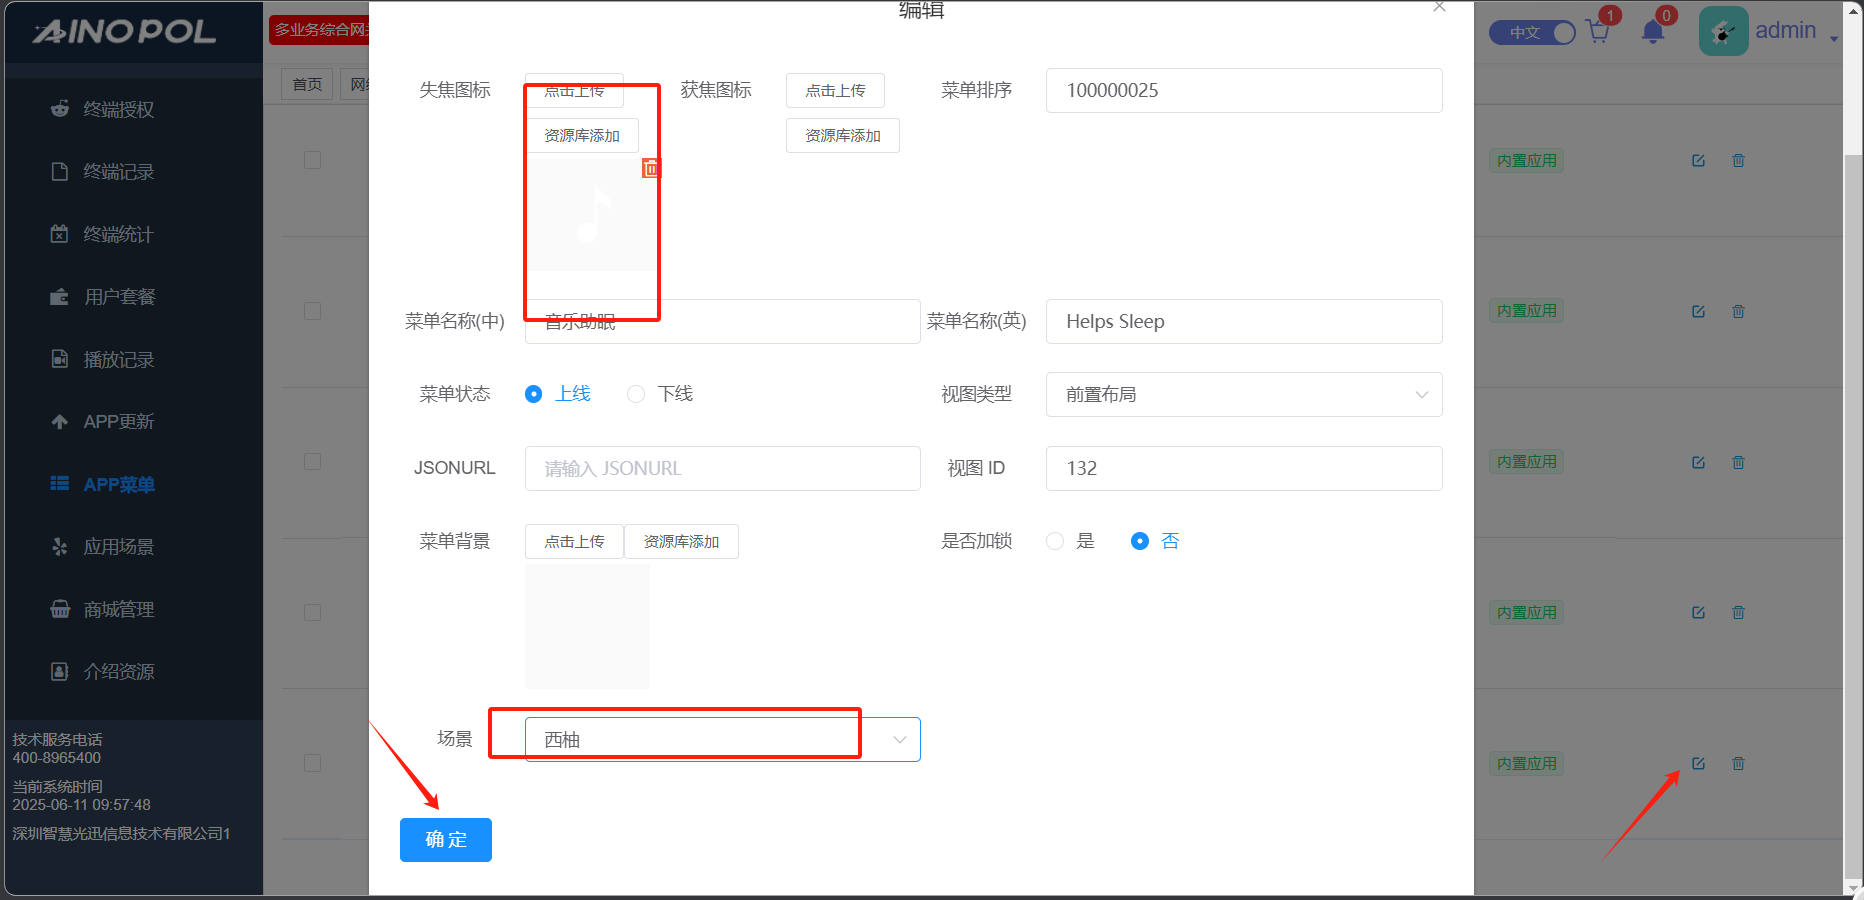Expand the 视图类型 dropdown

1243,395
